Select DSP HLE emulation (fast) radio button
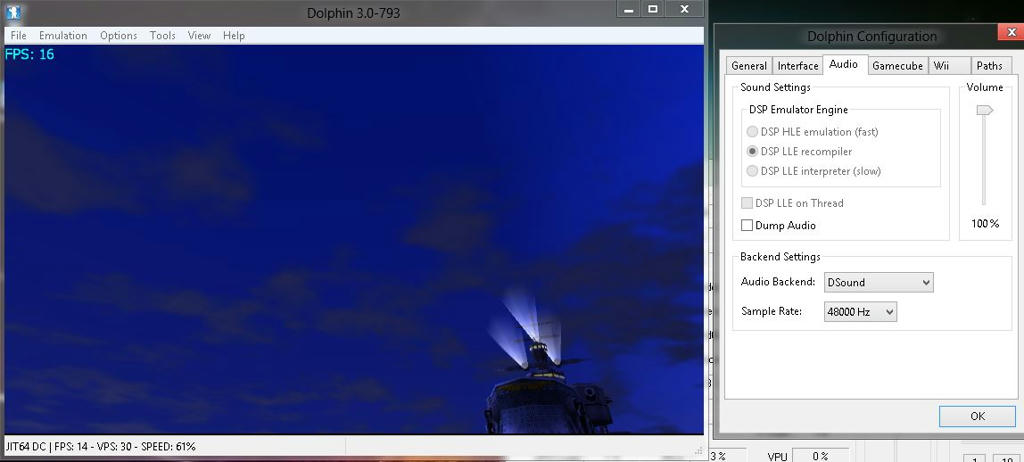 [812, 131]
